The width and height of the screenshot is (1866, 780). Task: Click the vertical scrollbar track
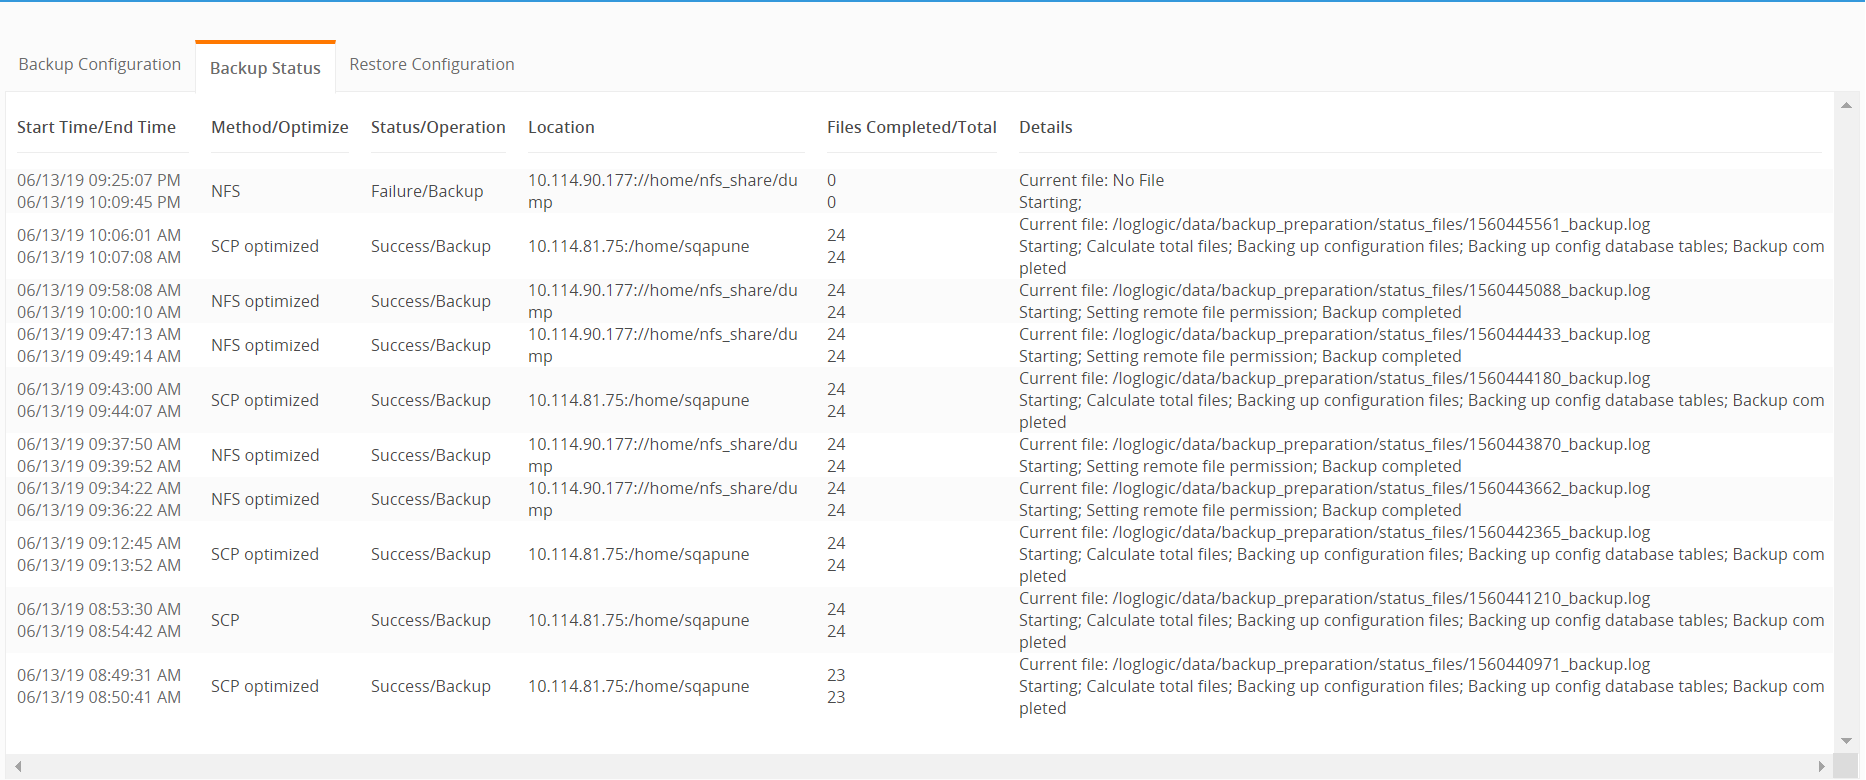(x=1846, y=420)
